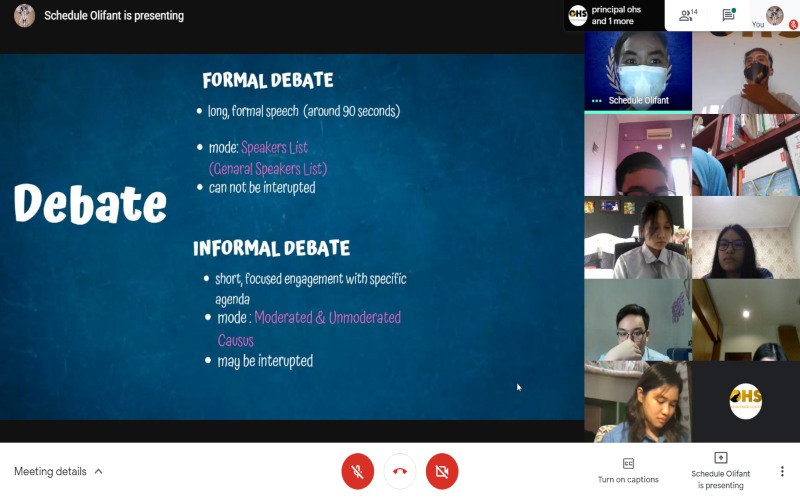This screenshot has height=500, width=800.
Task: Turn the camera back on
Action: coord(442,471)
